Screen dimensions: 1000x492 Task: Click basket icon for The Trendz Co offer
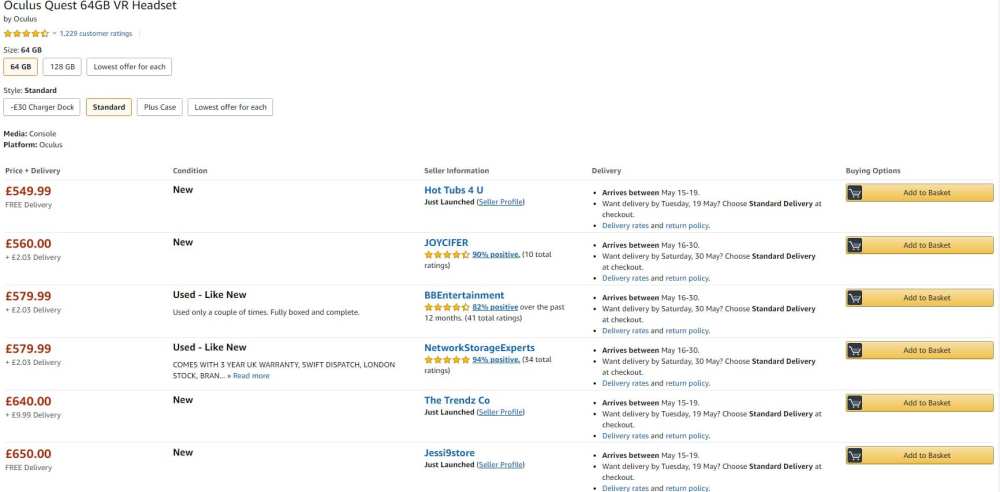(x=855, y=403)
